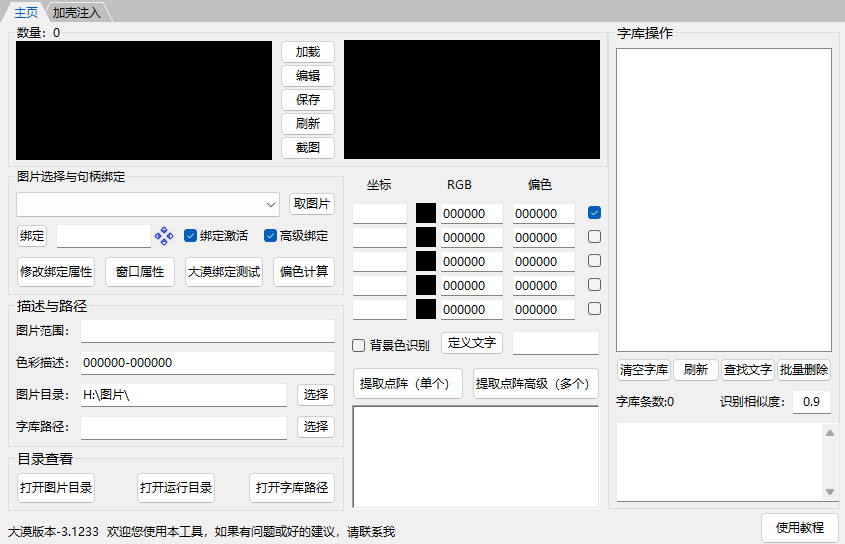Click the dot-matrix output text area
Viewport: 845px width, 544px height.
click(475, 457)
